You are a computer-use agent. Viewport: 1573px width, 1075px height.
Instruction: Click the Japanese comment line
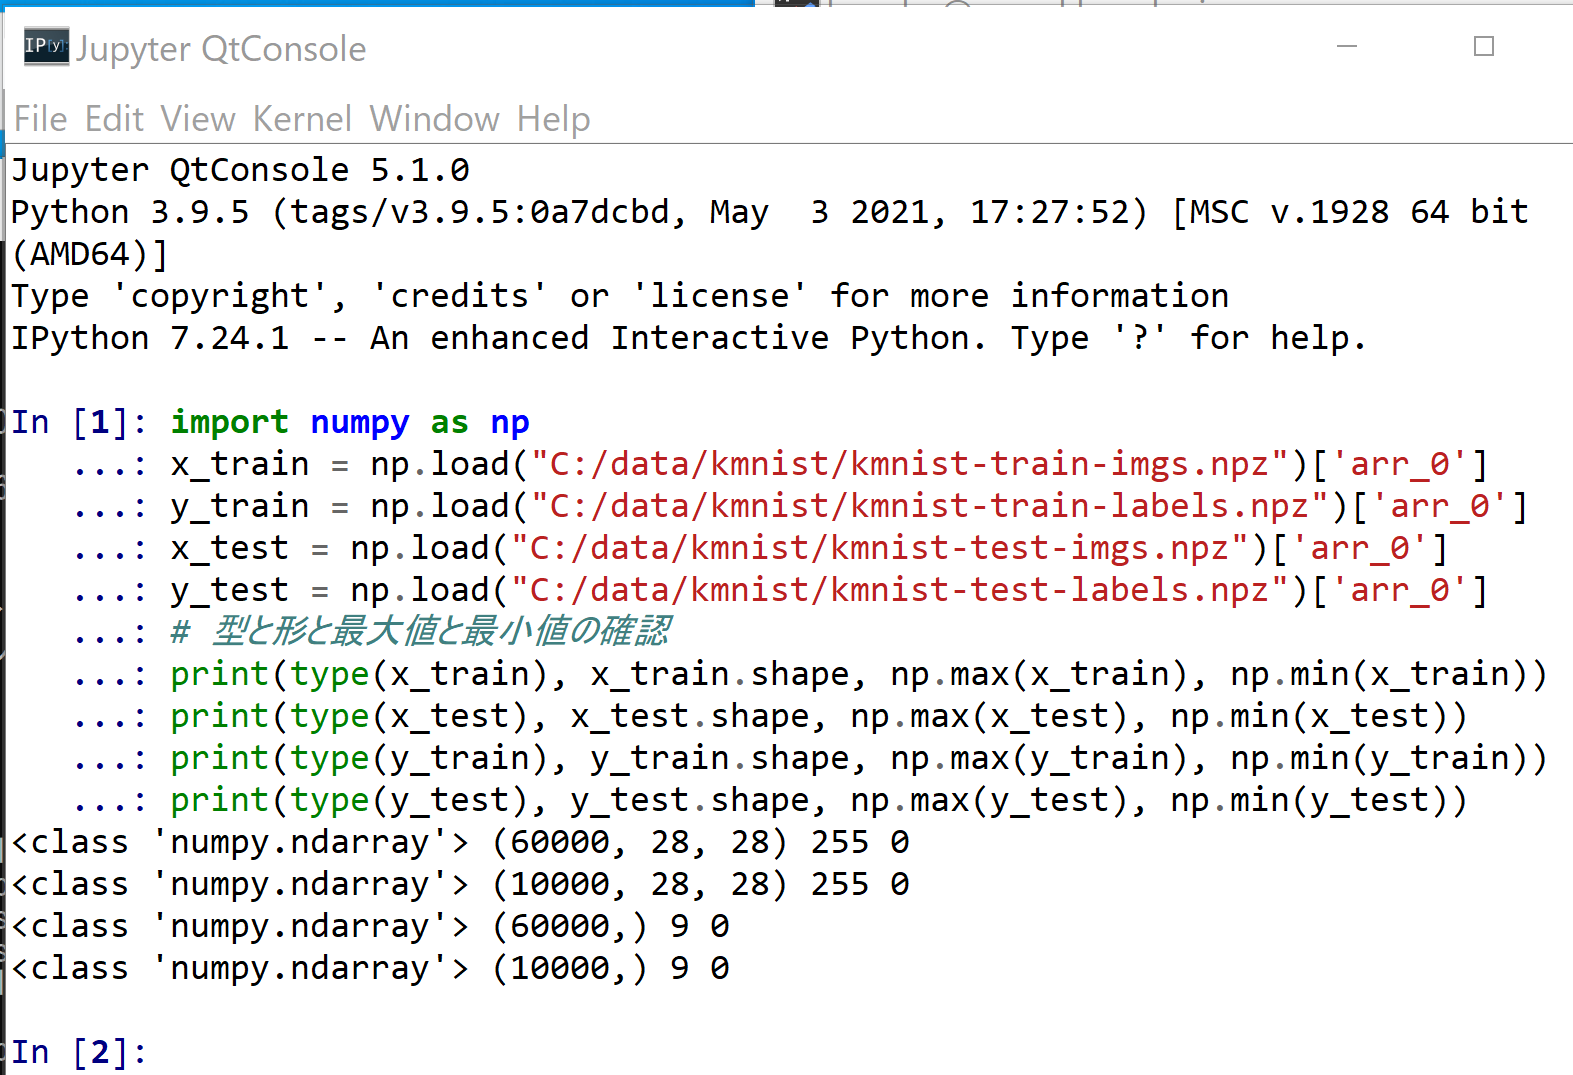coord(420,632)
